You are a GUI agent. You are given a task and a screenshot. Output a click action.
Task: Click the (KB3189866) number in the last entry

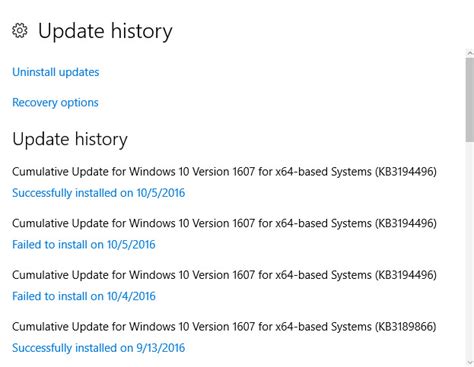tap(406, 327)
